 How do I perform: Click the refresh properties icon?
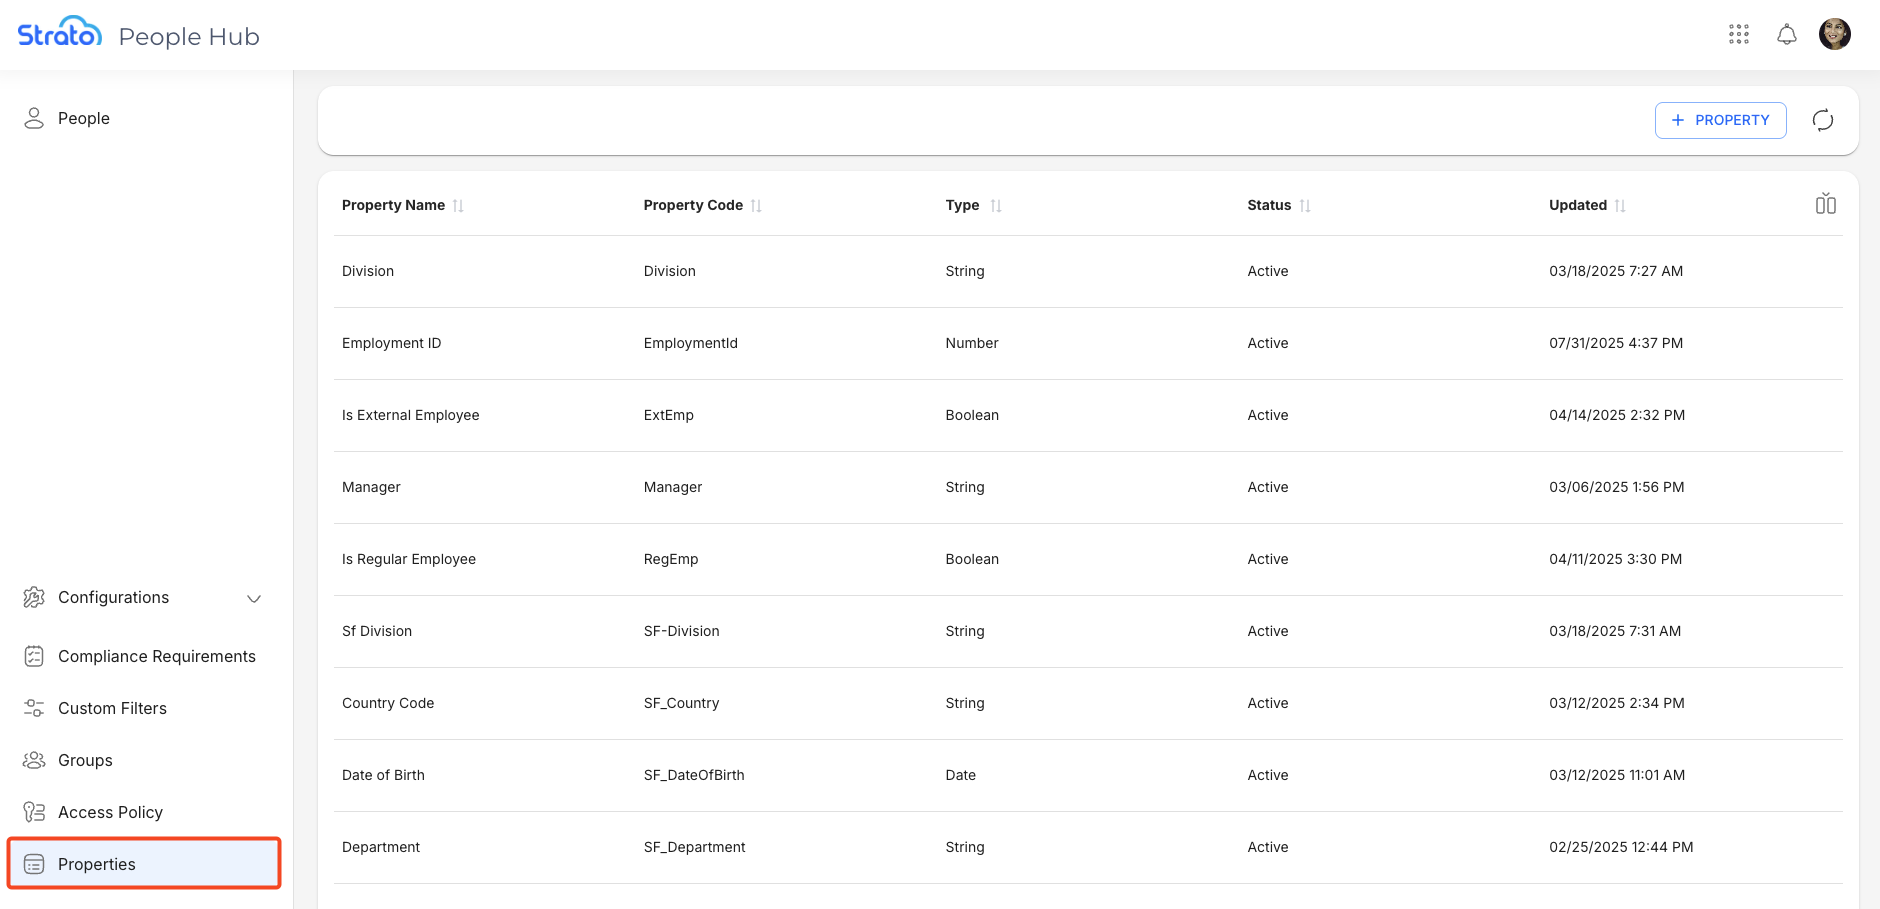click(1823, 120)
